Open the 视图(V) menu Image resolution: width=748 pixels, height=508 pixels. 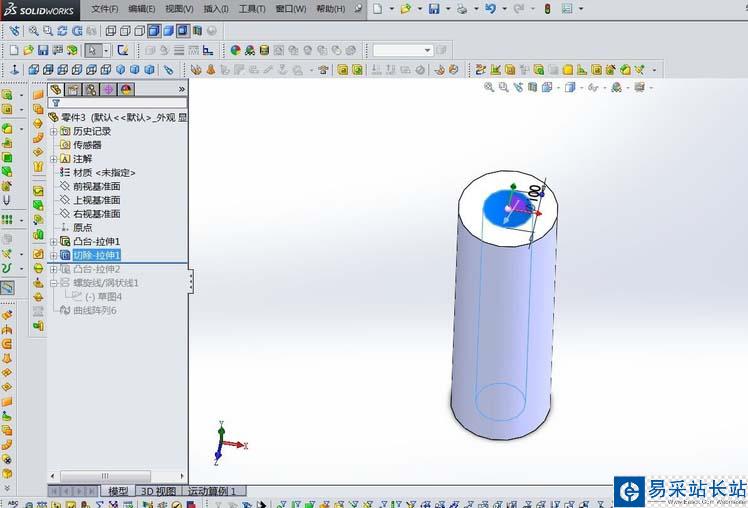click(179, 9)
